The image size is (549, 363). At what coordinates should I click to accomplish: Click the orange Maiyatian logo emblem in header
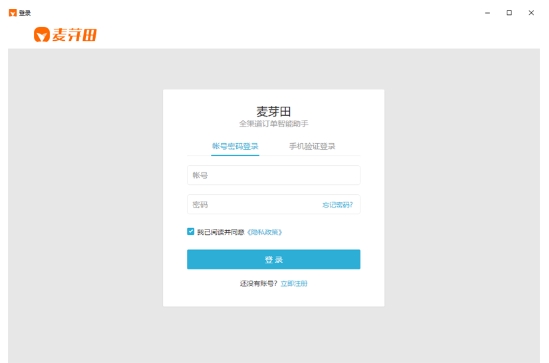pos(42,34)
